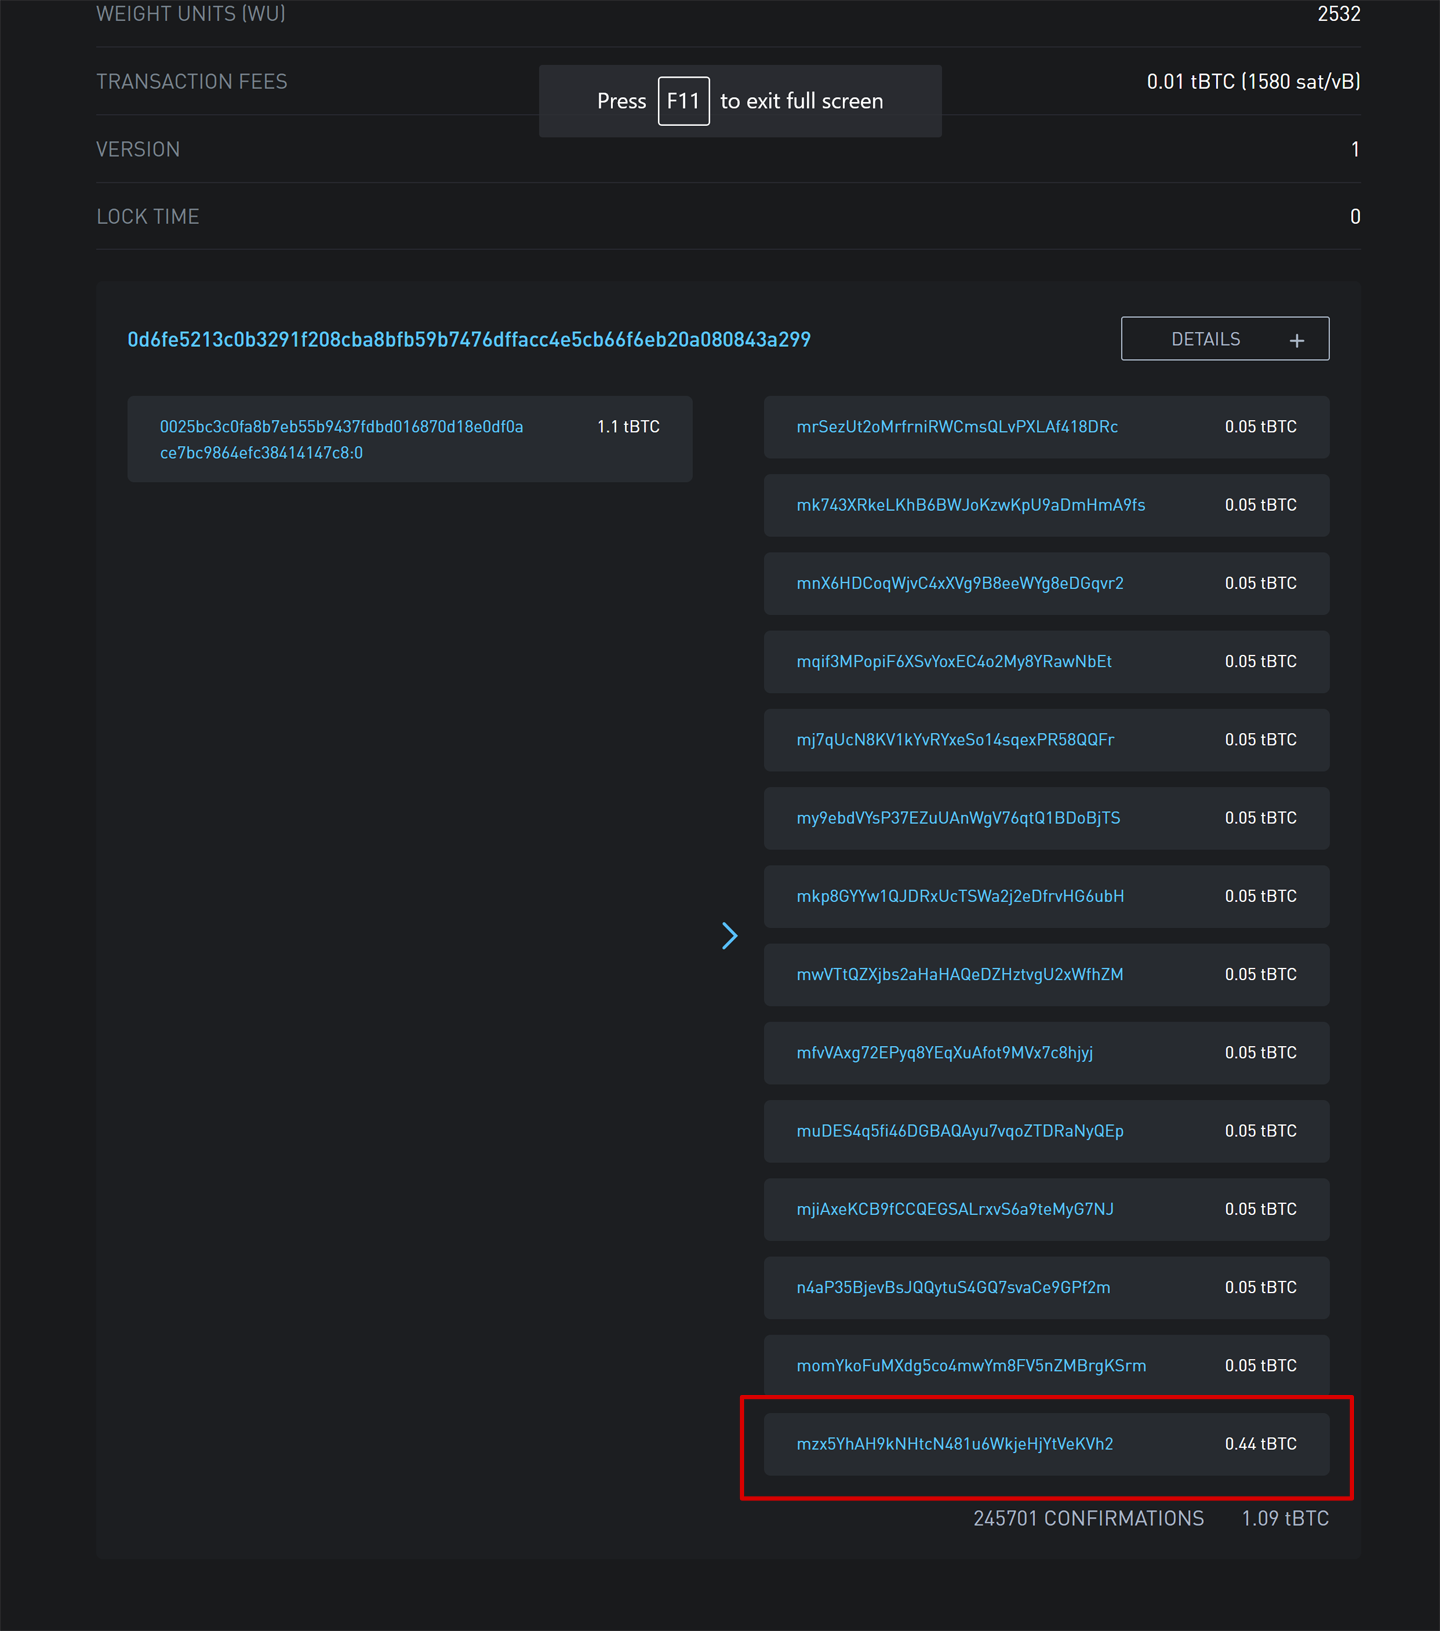1440x1631 pixels.
Task: Open highlighted address mzx5YhAH9kNHtcN481
Action: point(954,1444)
